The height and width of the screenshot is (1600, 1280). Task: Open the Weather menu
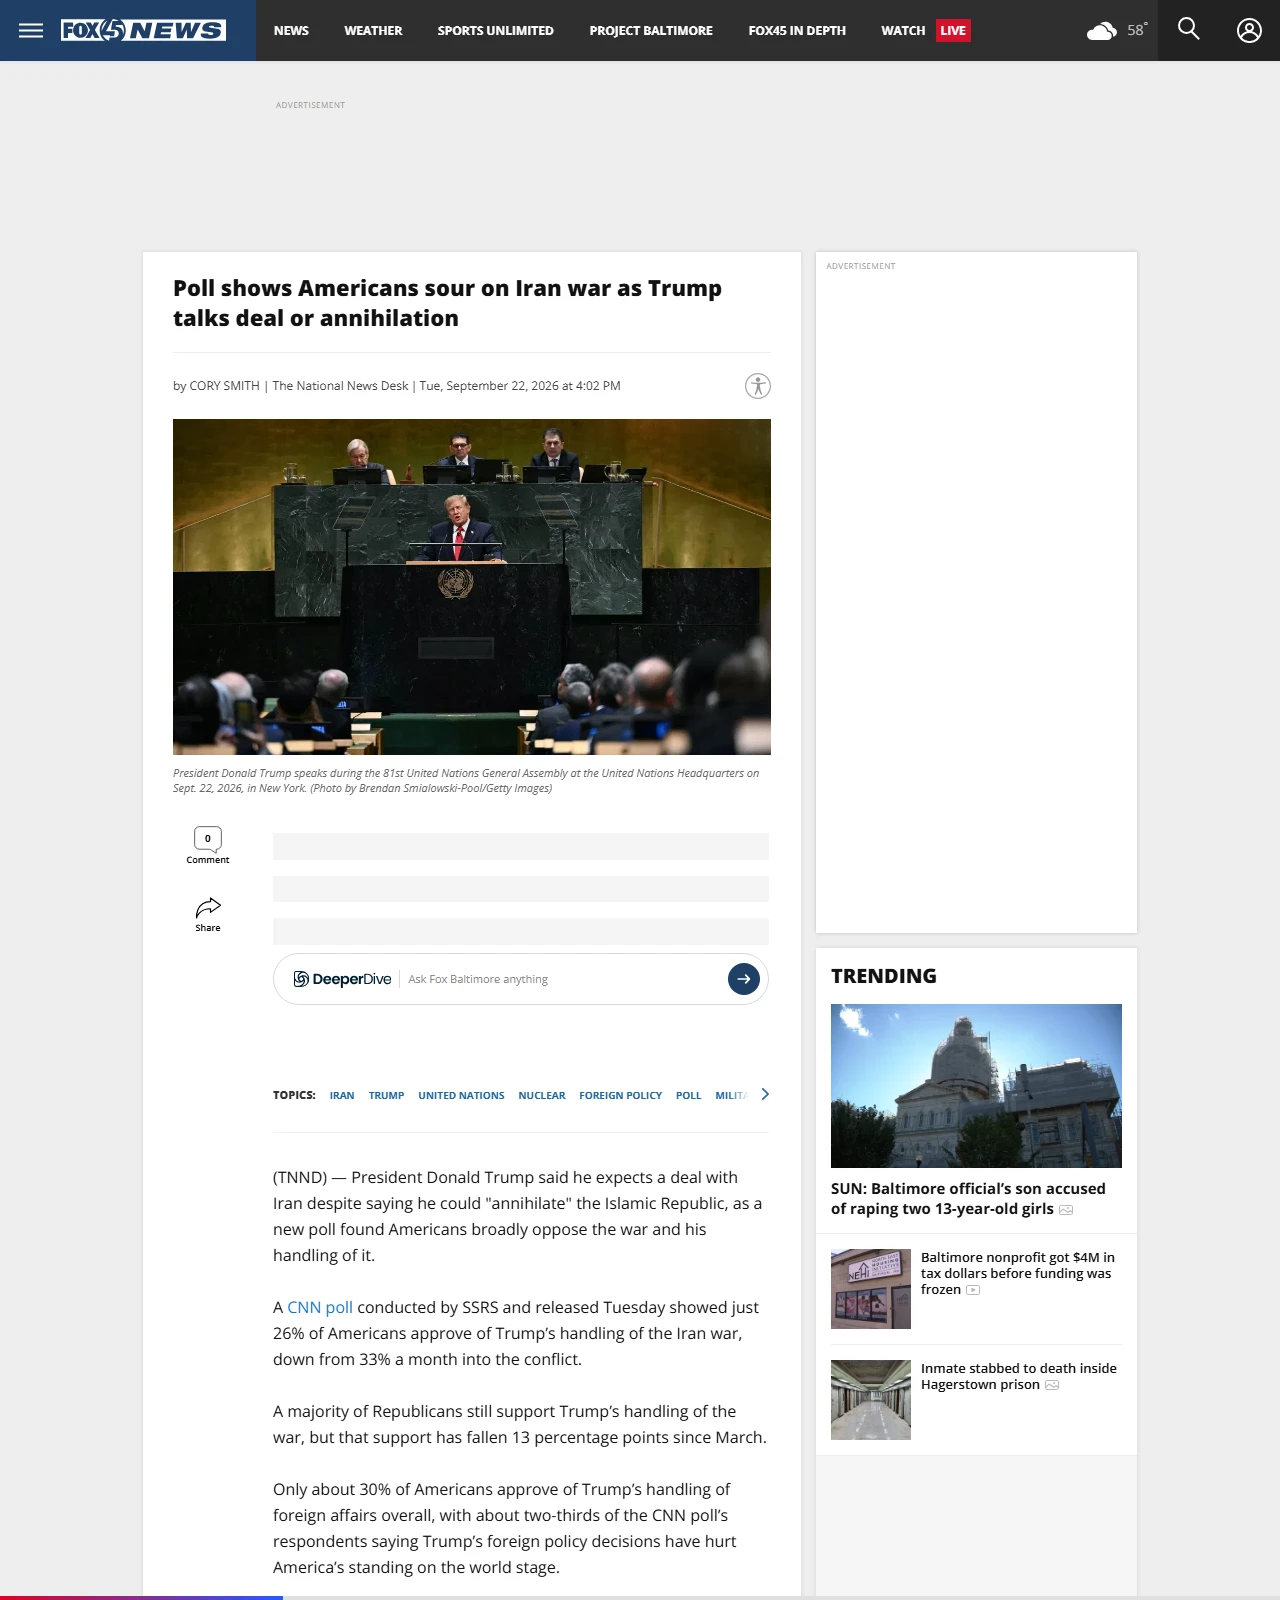[373, 31]
